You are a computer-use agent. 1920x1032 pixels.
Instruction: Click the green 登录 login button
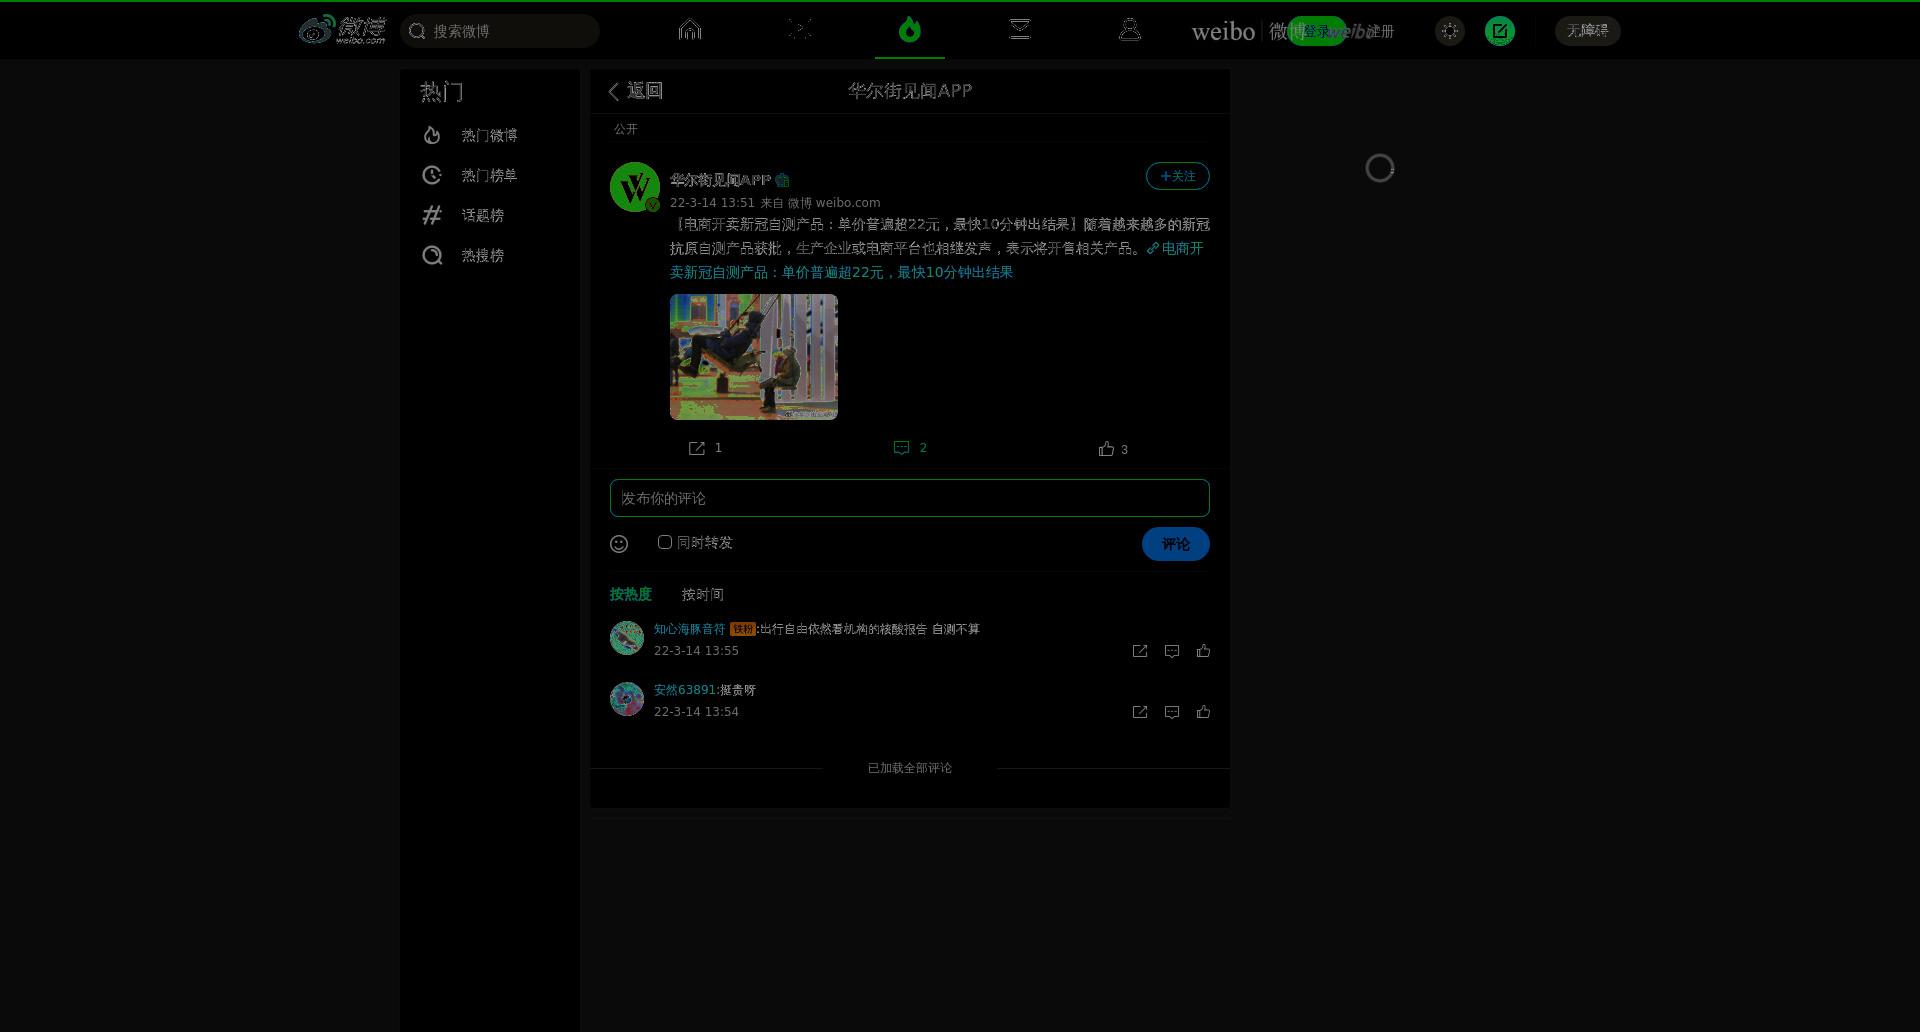1316,31
